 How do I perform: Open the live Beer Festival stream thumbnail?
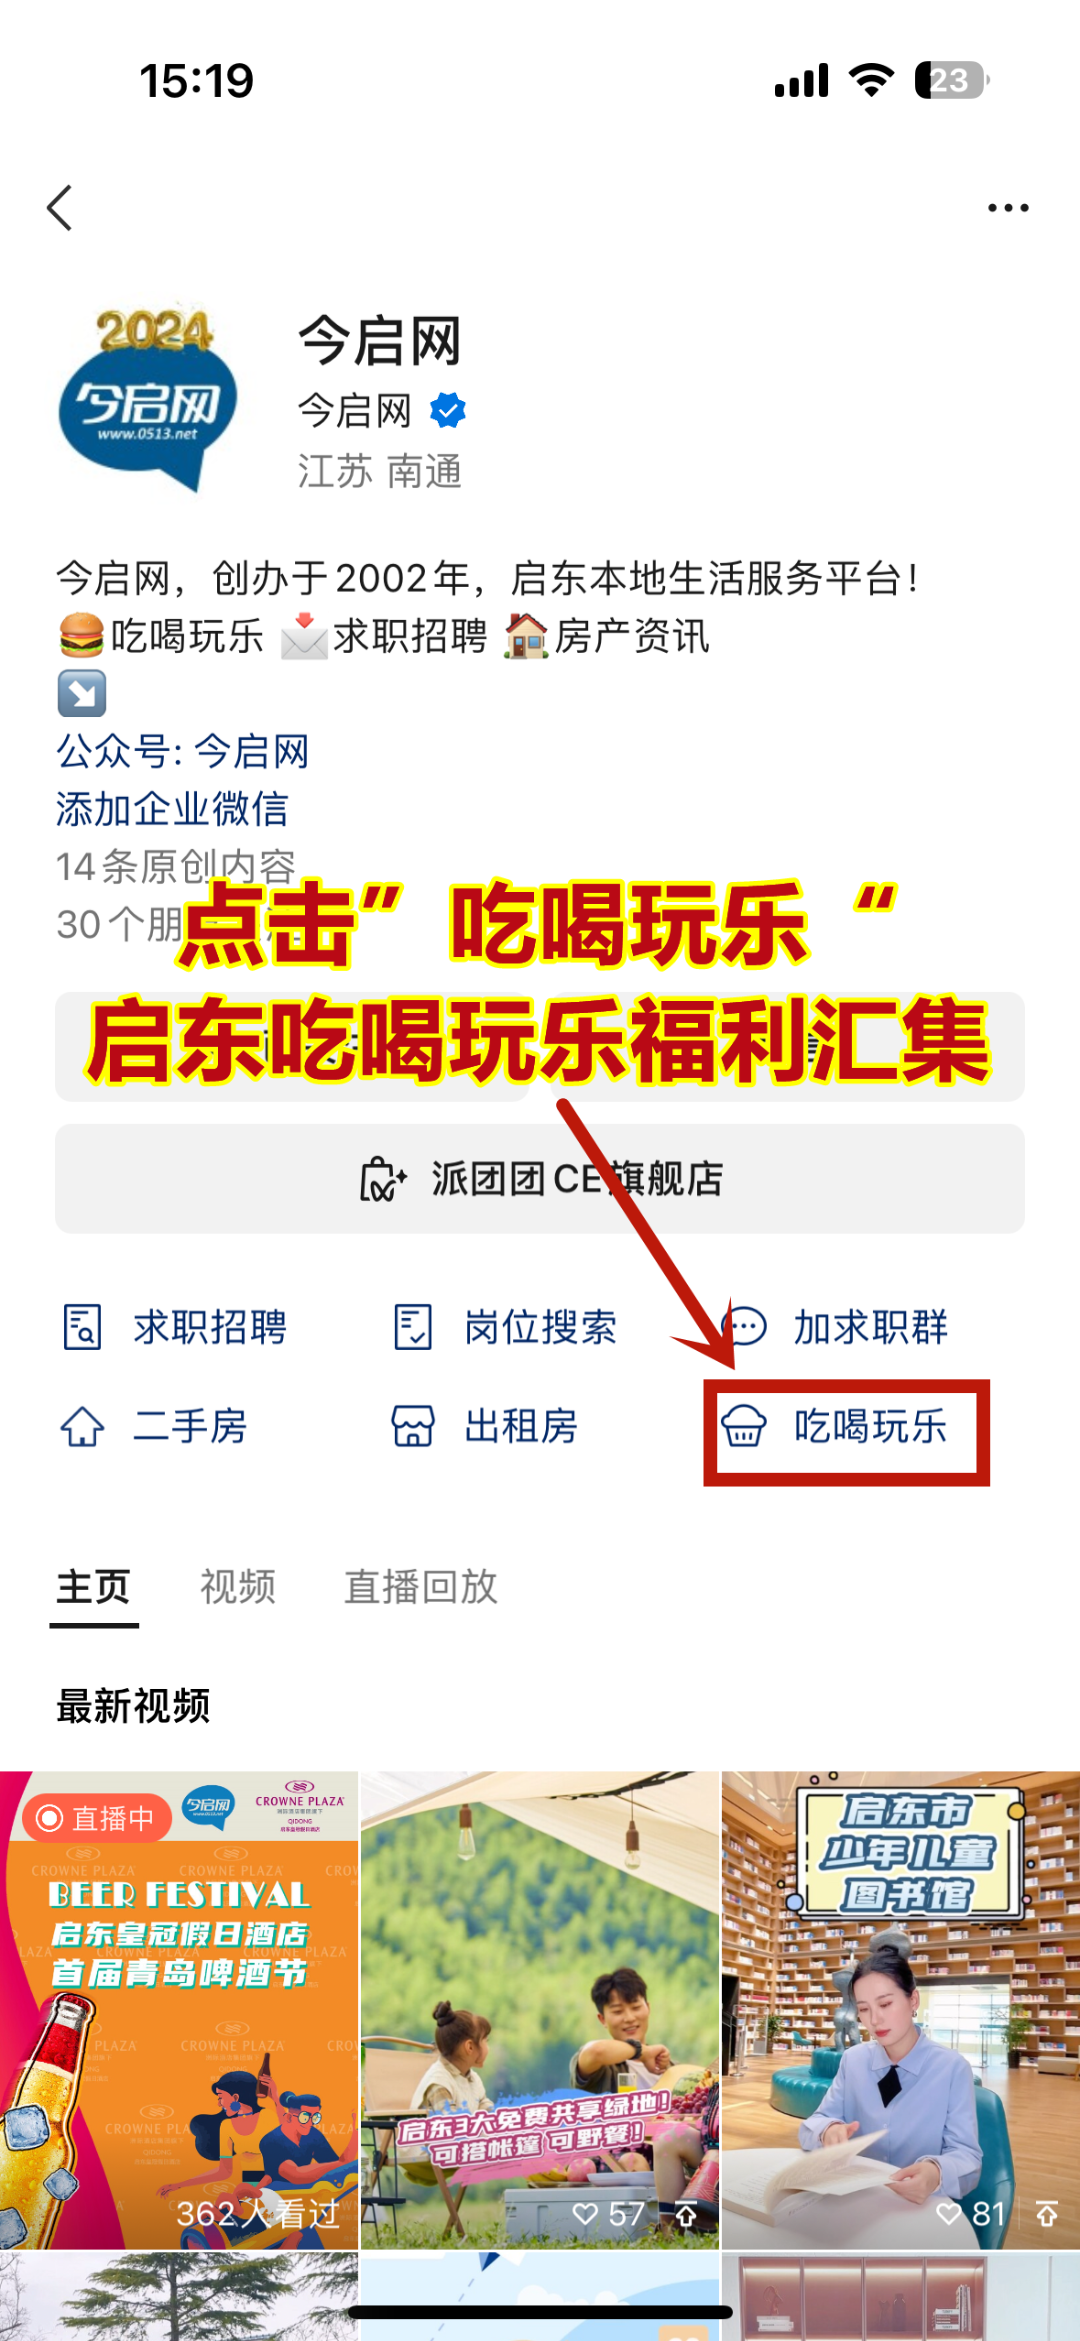point(179,2010)
